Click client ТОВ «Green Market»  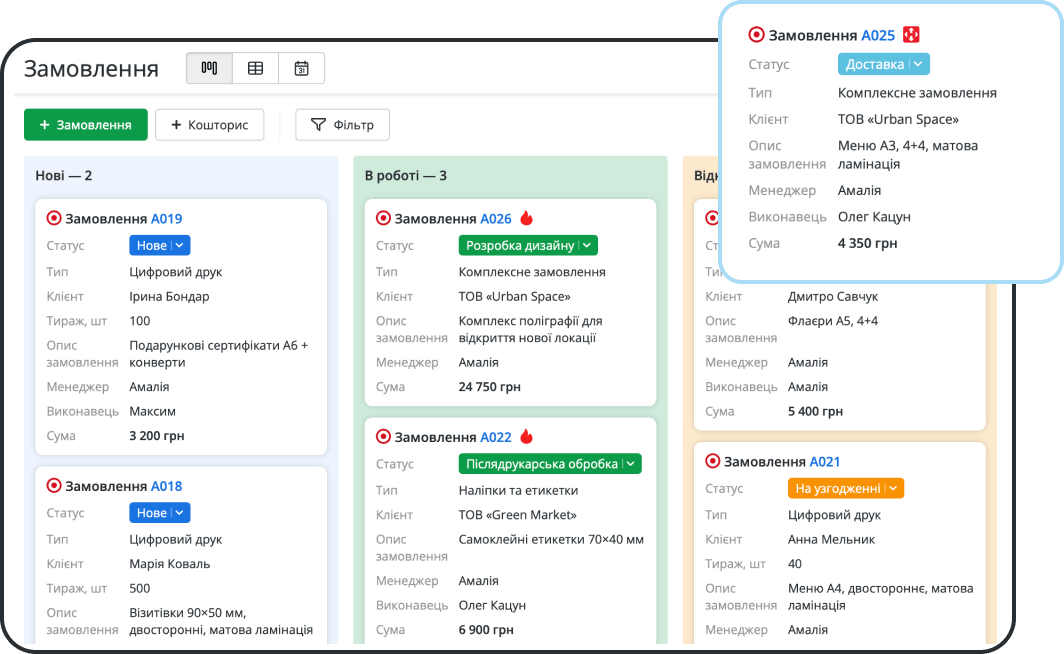(x=518, y=515)
